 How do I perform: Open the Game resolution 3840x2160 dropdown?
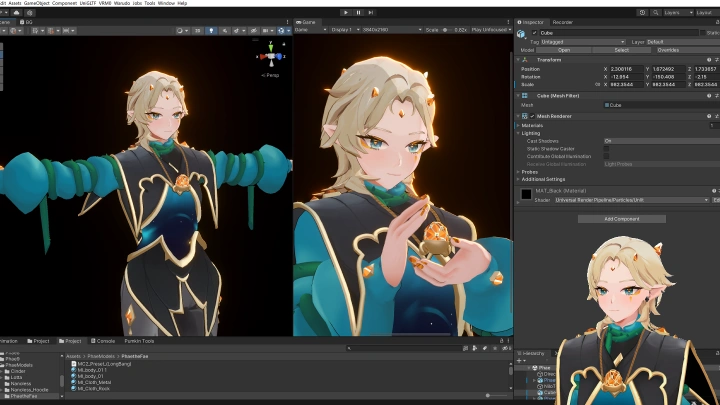(392, 30)
